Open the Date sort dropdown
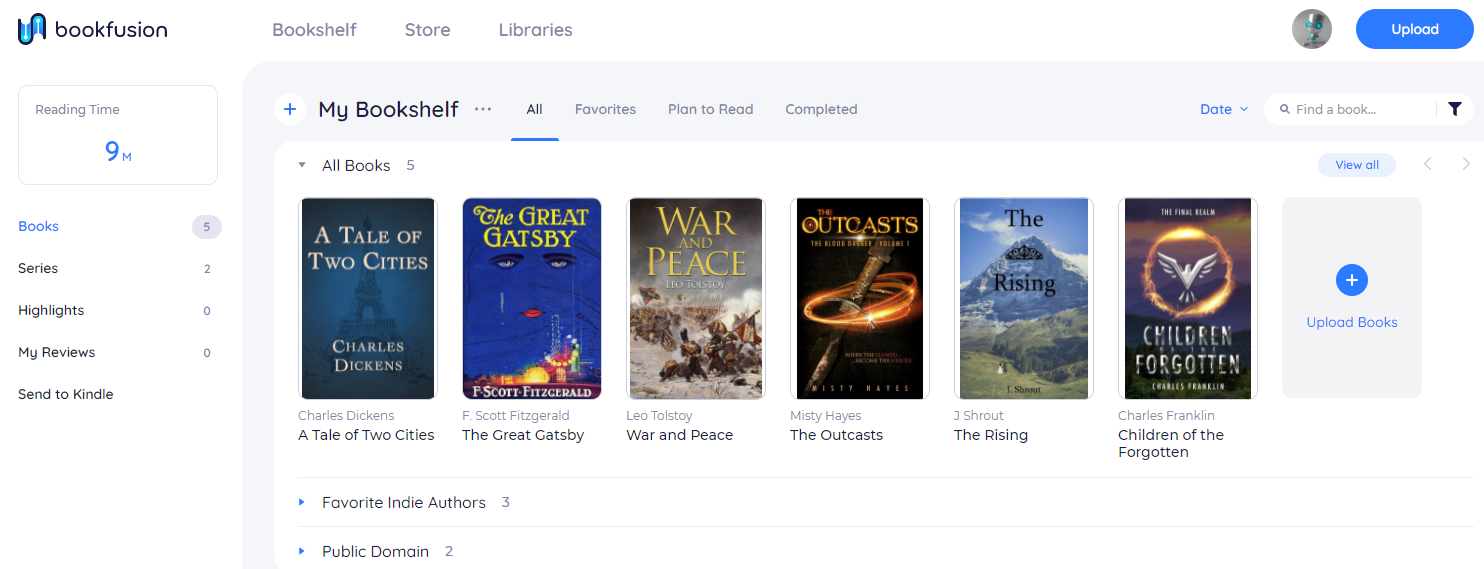 pyautogui.click(x=1224, y=109)
